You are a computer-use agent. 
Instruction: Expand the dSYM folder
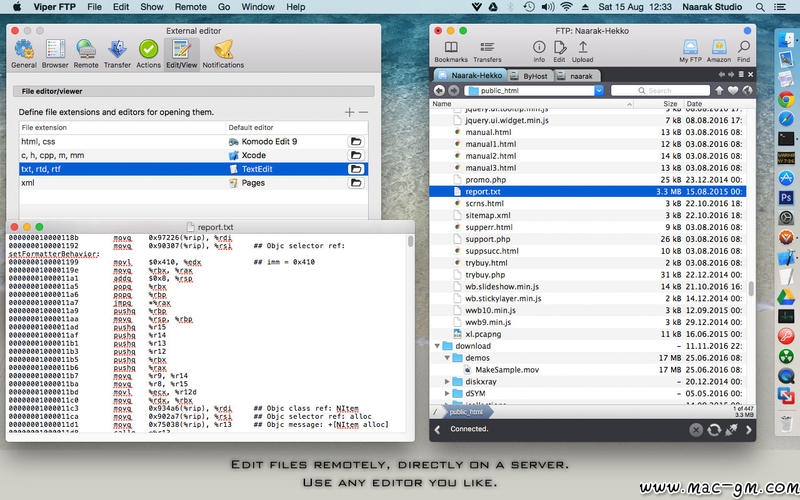tap(447, 393)
